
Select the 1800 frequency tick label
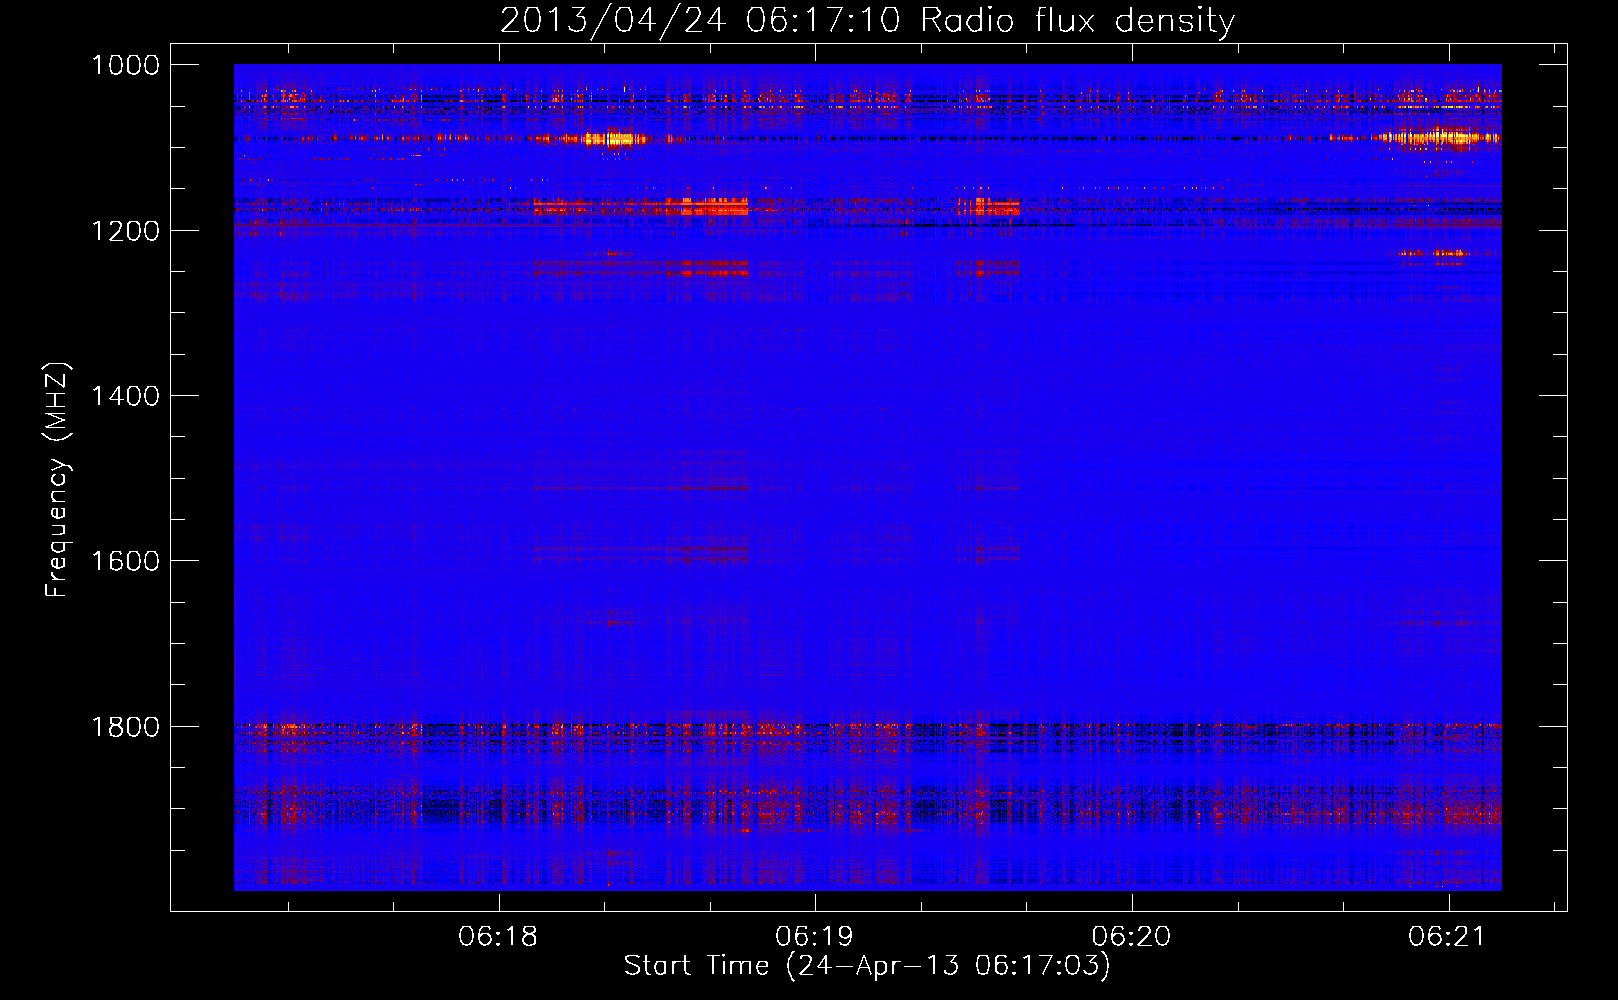pos(125,727)
